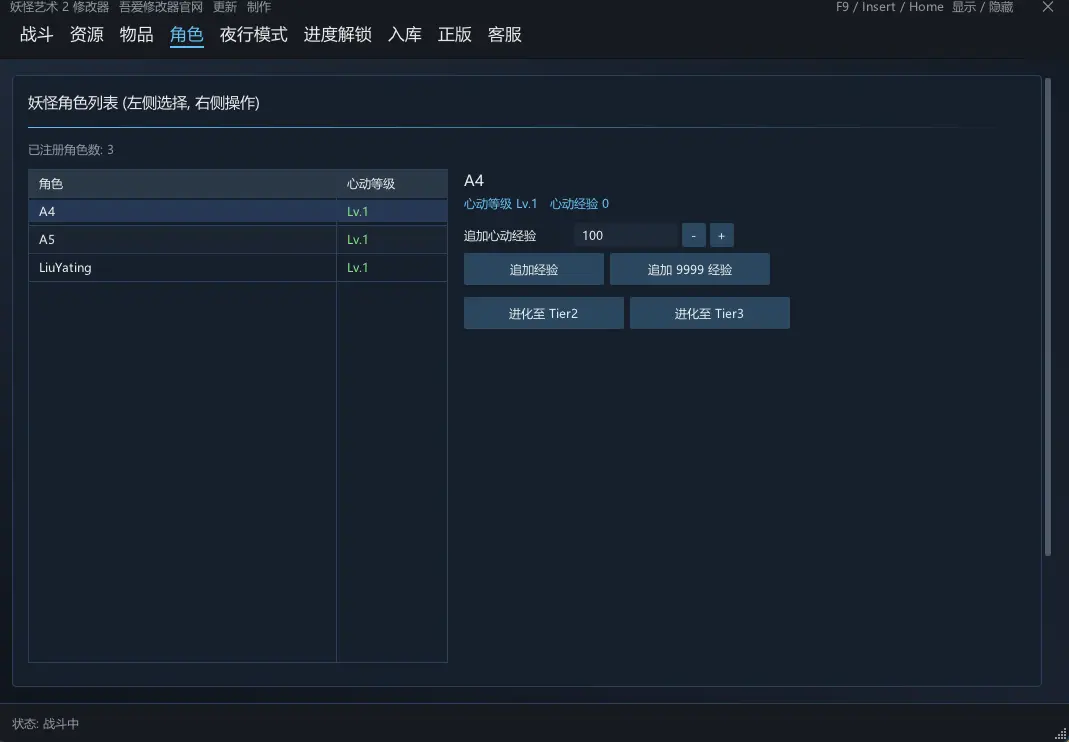Click the 进化至 Tier3 button

click(x=710, y=313)
